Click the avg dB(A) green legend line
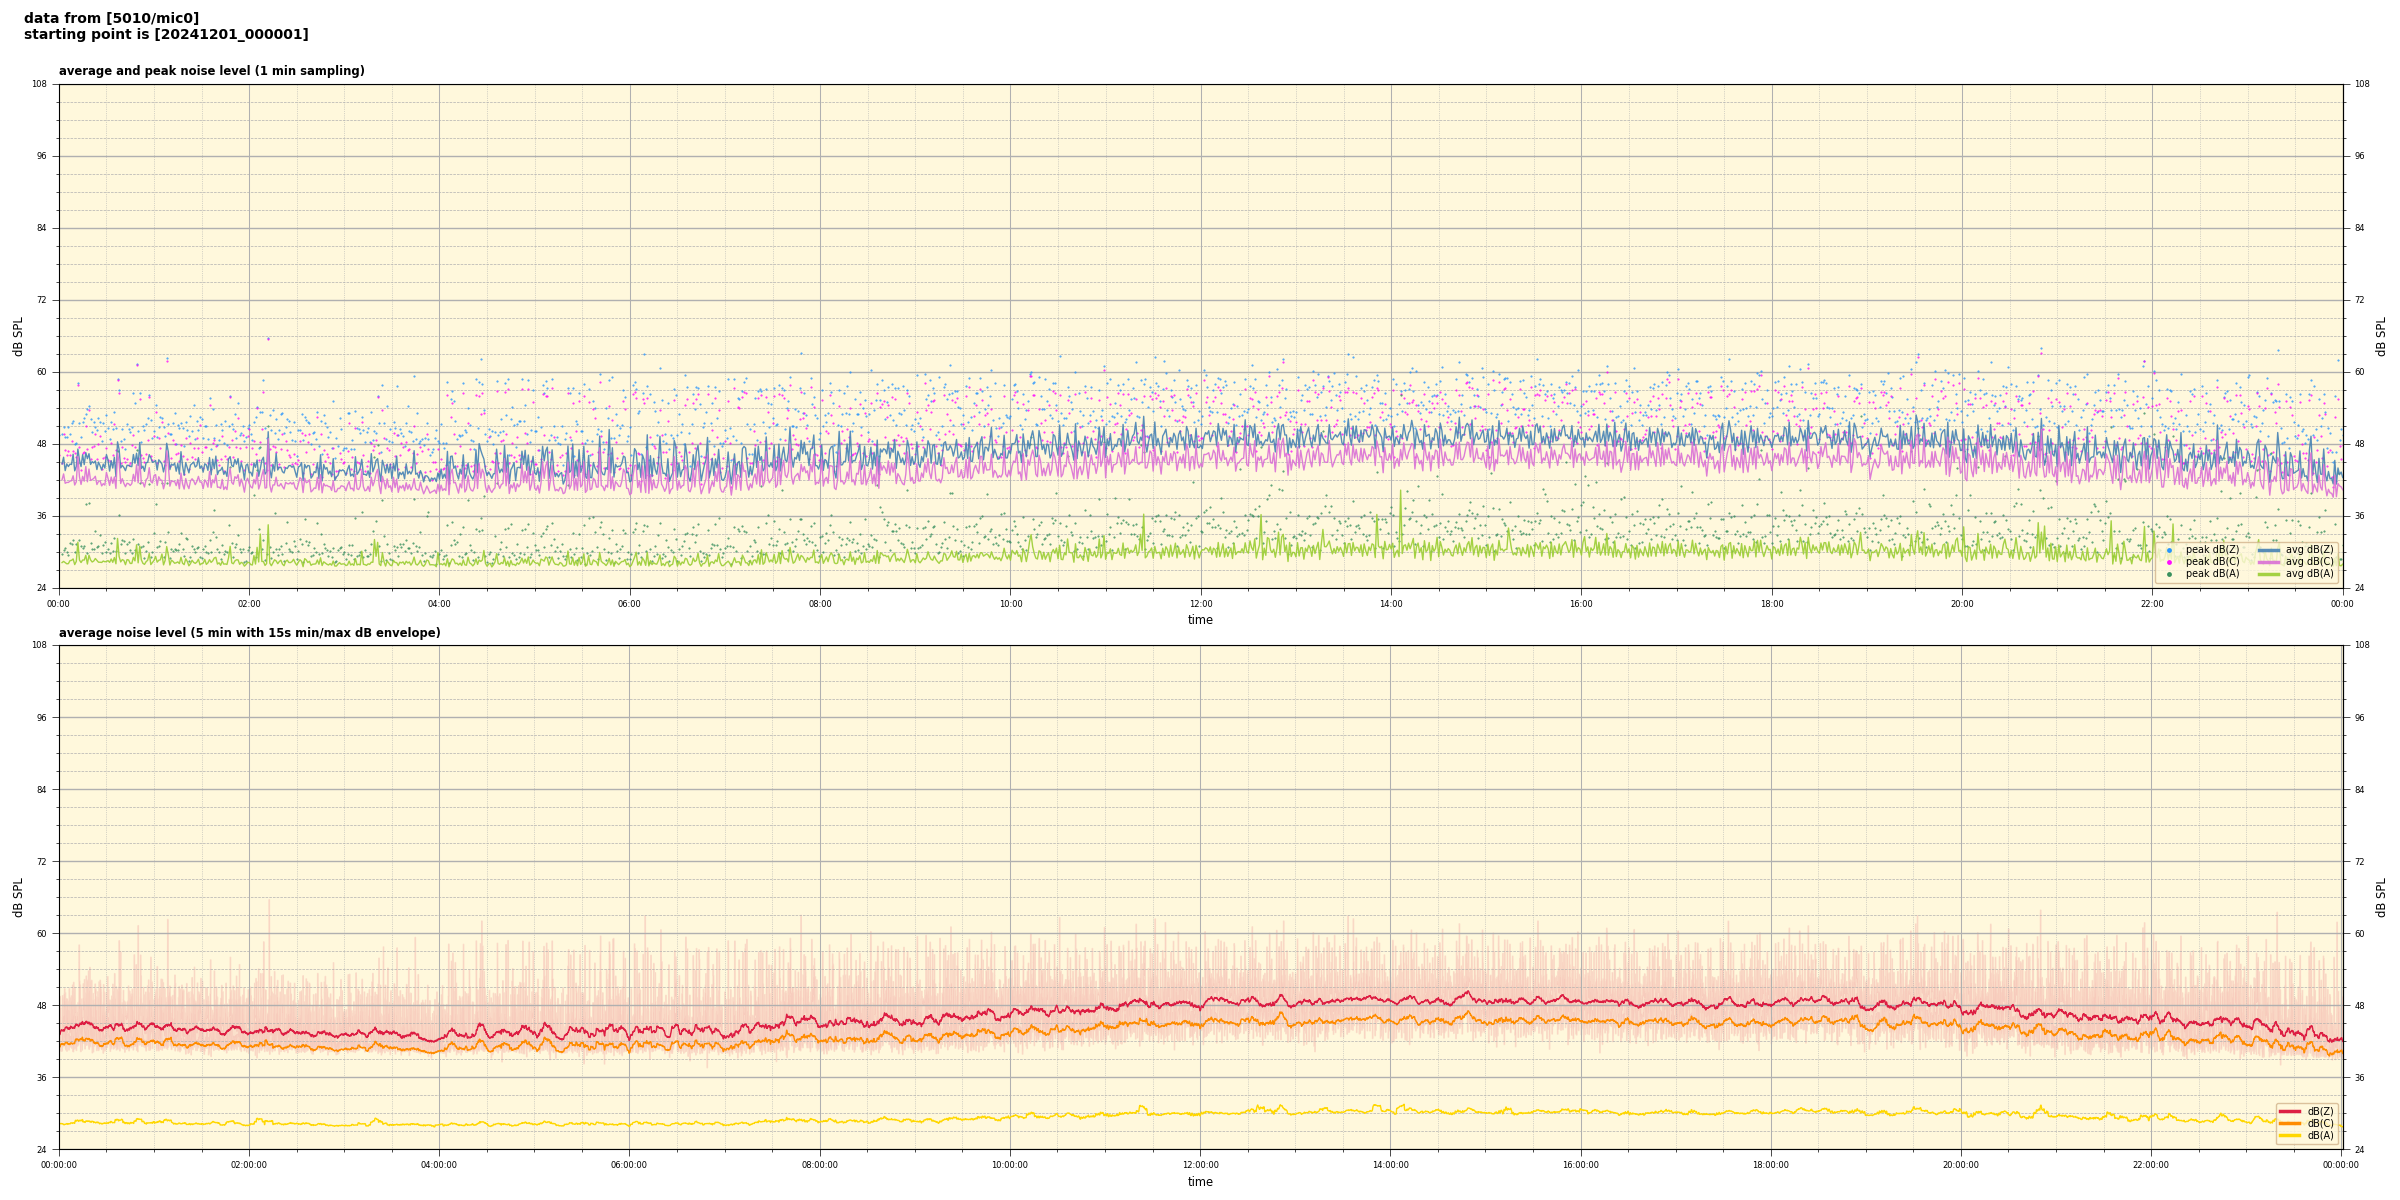Screen dimensions: 2400x1200 point(2268,574)
